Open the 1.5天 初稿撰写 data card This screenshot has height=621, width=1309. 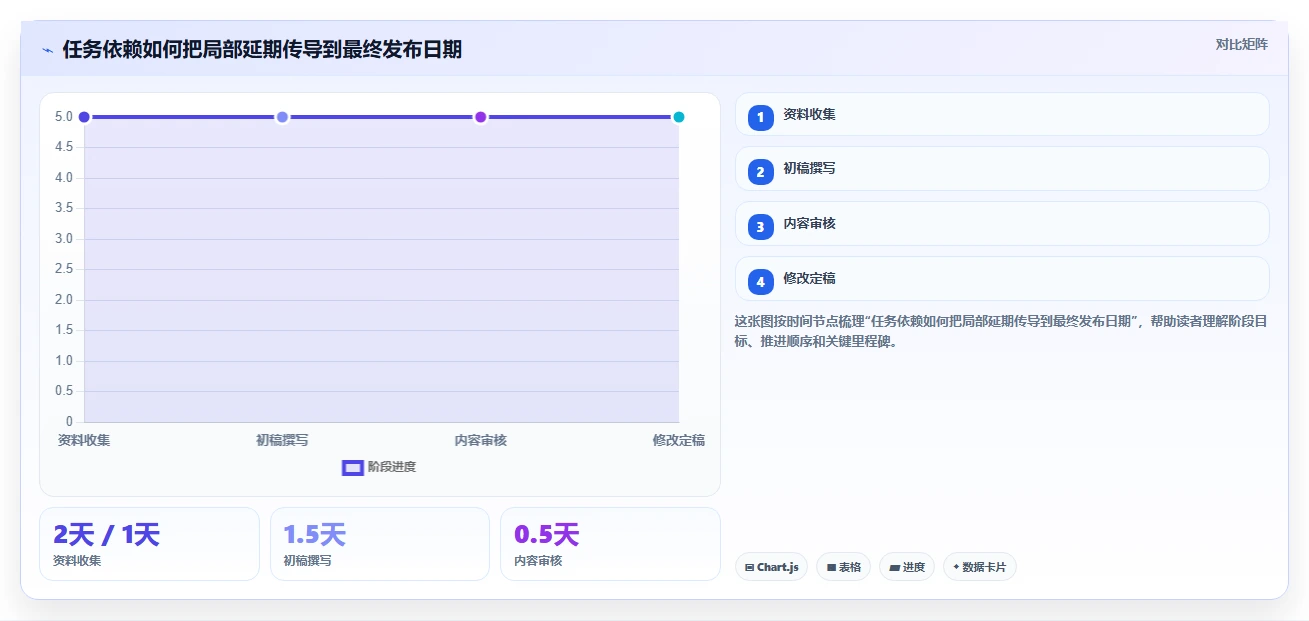pyautogui.click(x=380, y=544)
